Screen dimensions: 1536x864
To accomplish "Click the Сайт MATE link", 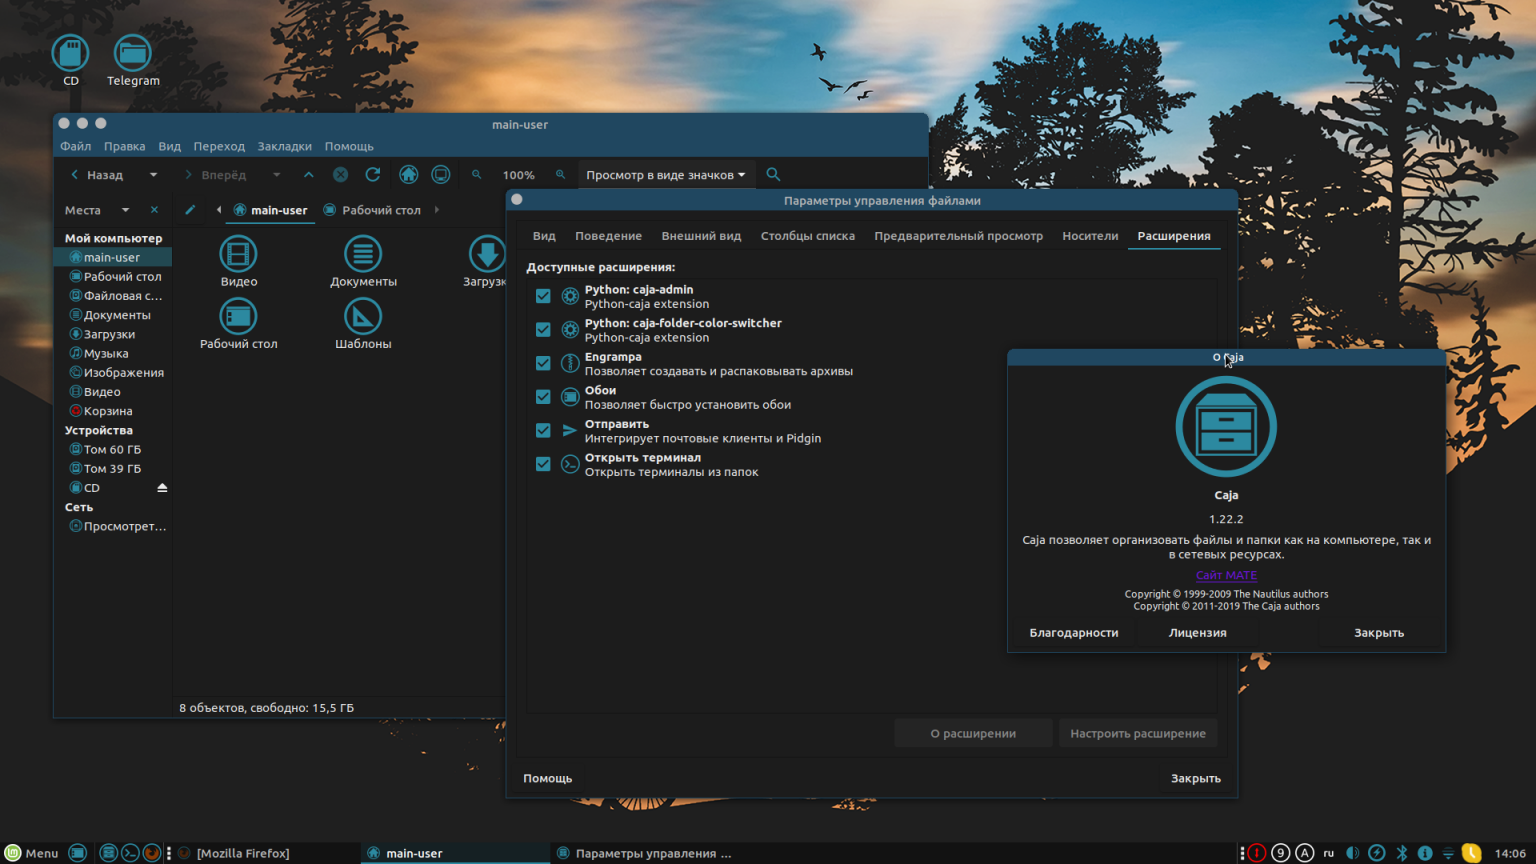I will (x=1226, y=575).
